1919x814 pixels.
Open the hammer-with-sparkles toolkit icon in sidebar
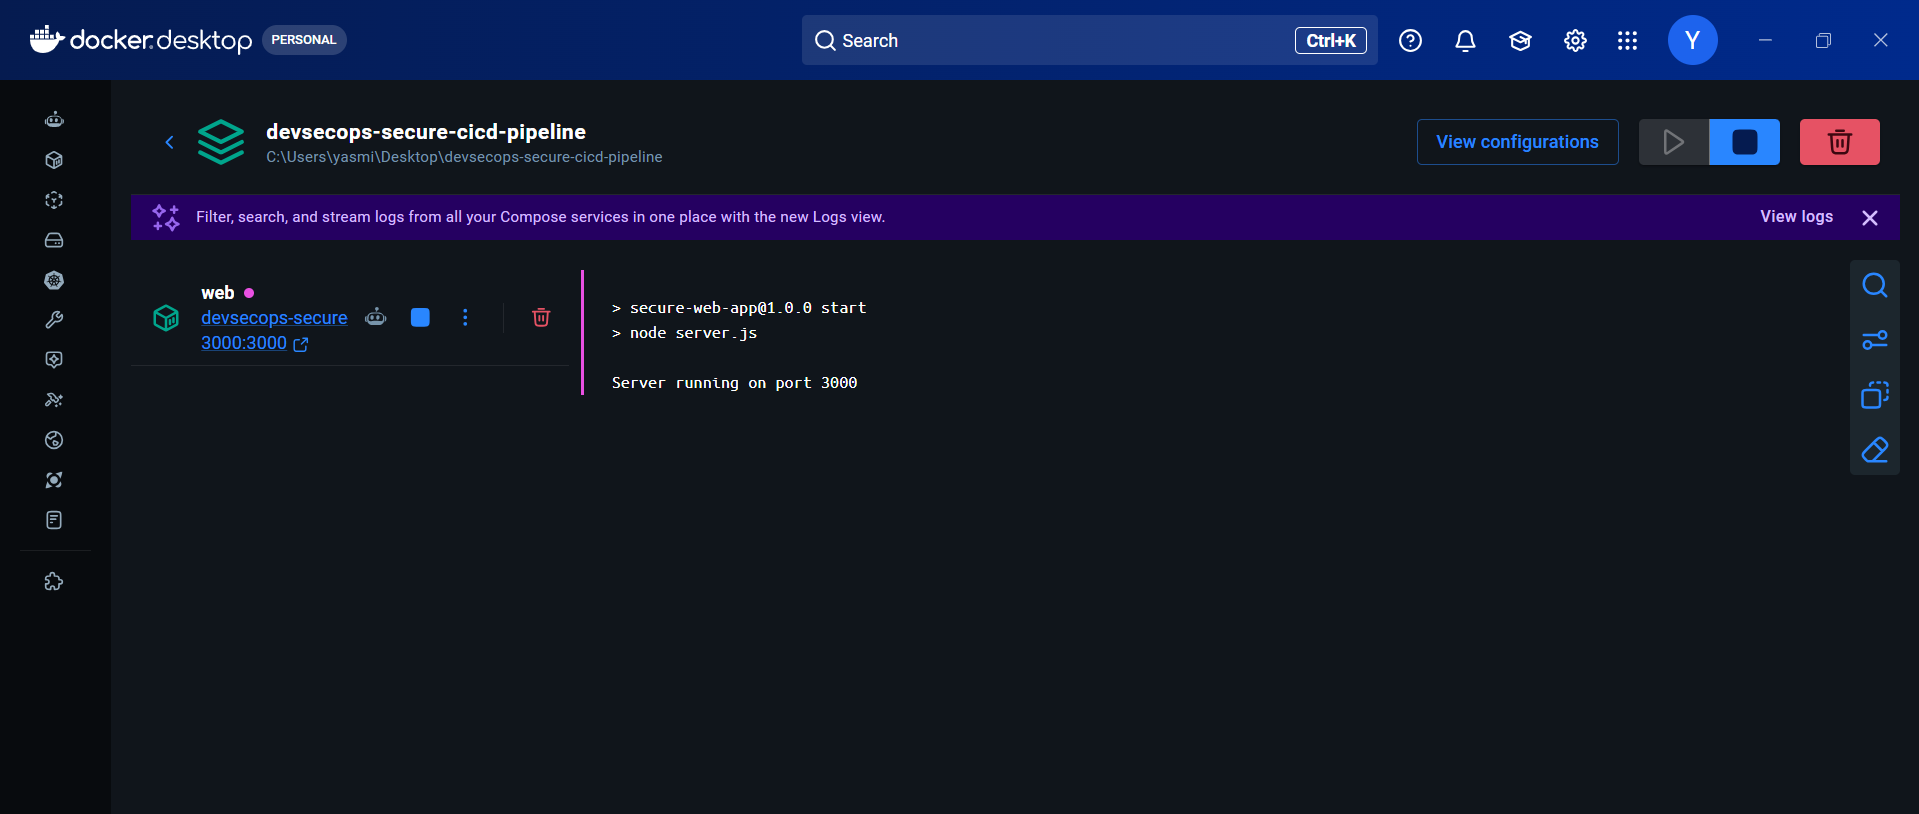point(54,400)
